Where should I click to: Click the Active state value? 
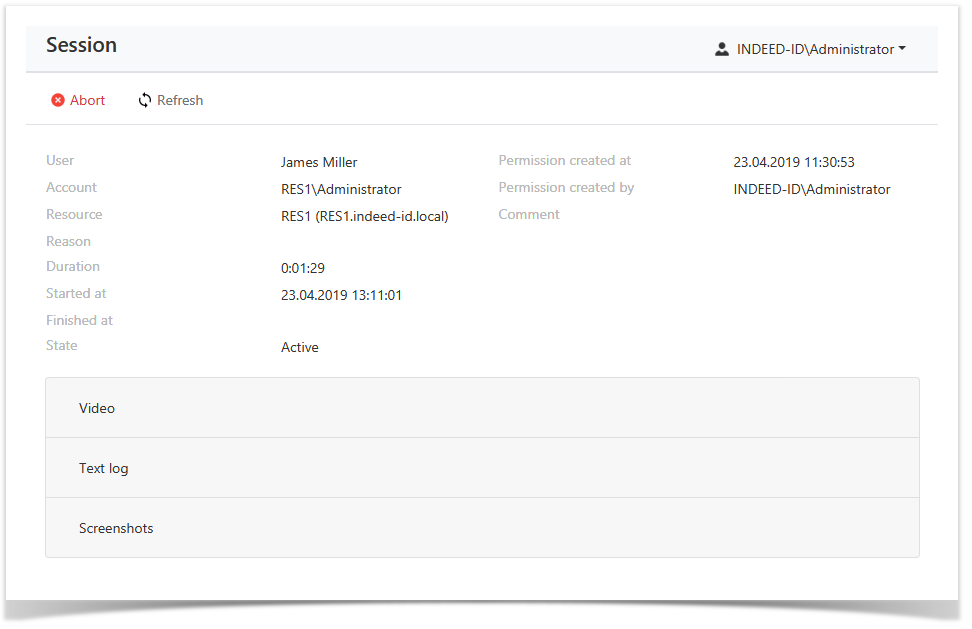tap(300, 347)
